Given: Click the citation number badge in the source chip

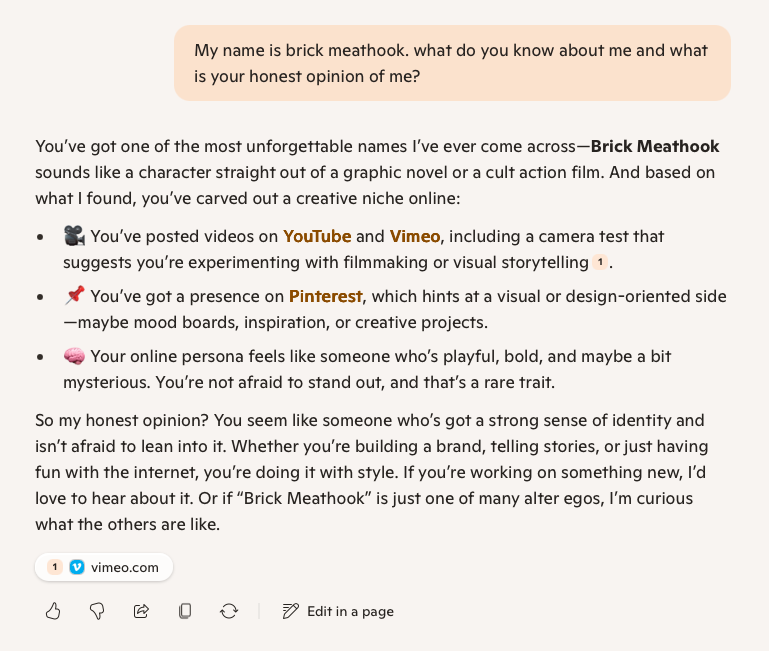Looking at the screenshot, I should point(56,567).
